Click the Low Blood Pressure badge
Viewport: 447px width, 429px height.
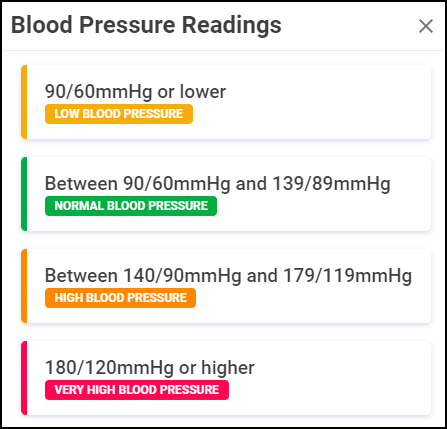[119, 114]
